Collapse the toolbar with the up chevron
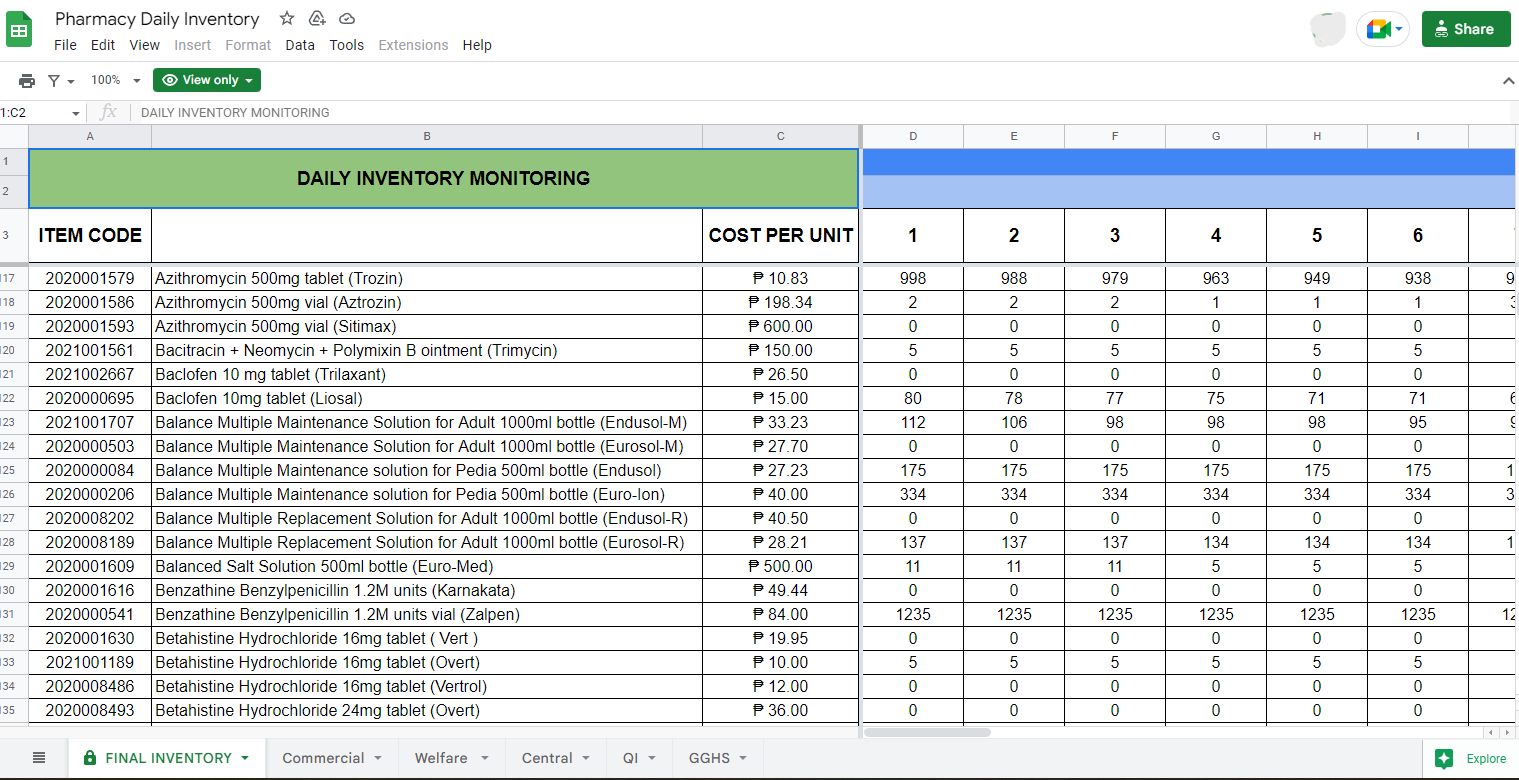The height and width of the screenshot is (780, 1519). click(x=1508, y=81)
